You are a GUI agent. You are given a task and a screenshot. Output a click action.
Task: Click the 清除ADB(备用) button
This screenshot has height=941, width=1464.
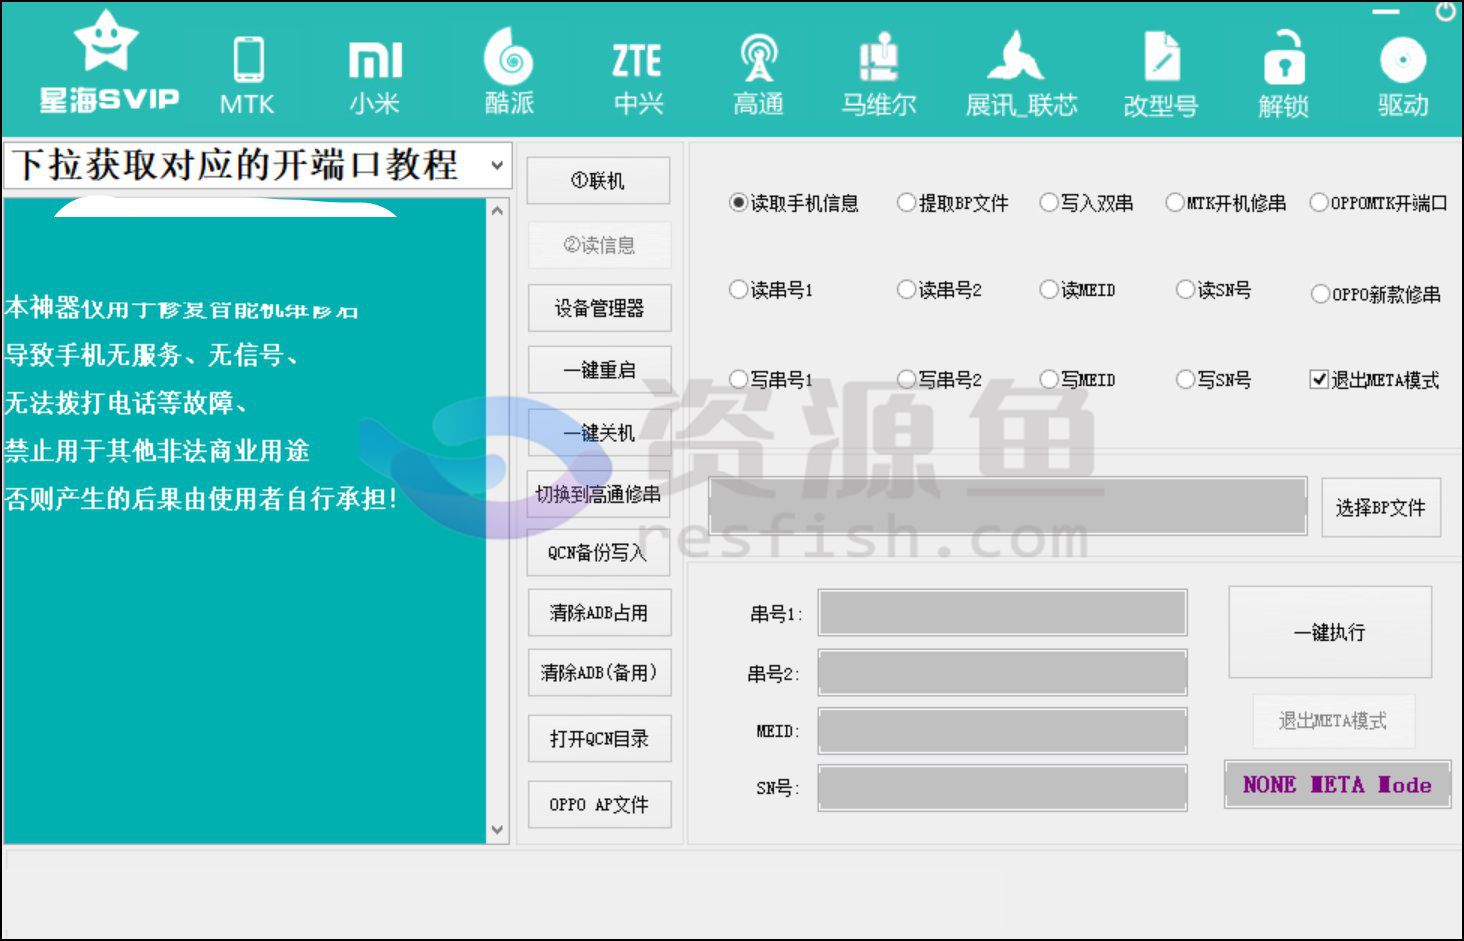[x=599, y=672]
